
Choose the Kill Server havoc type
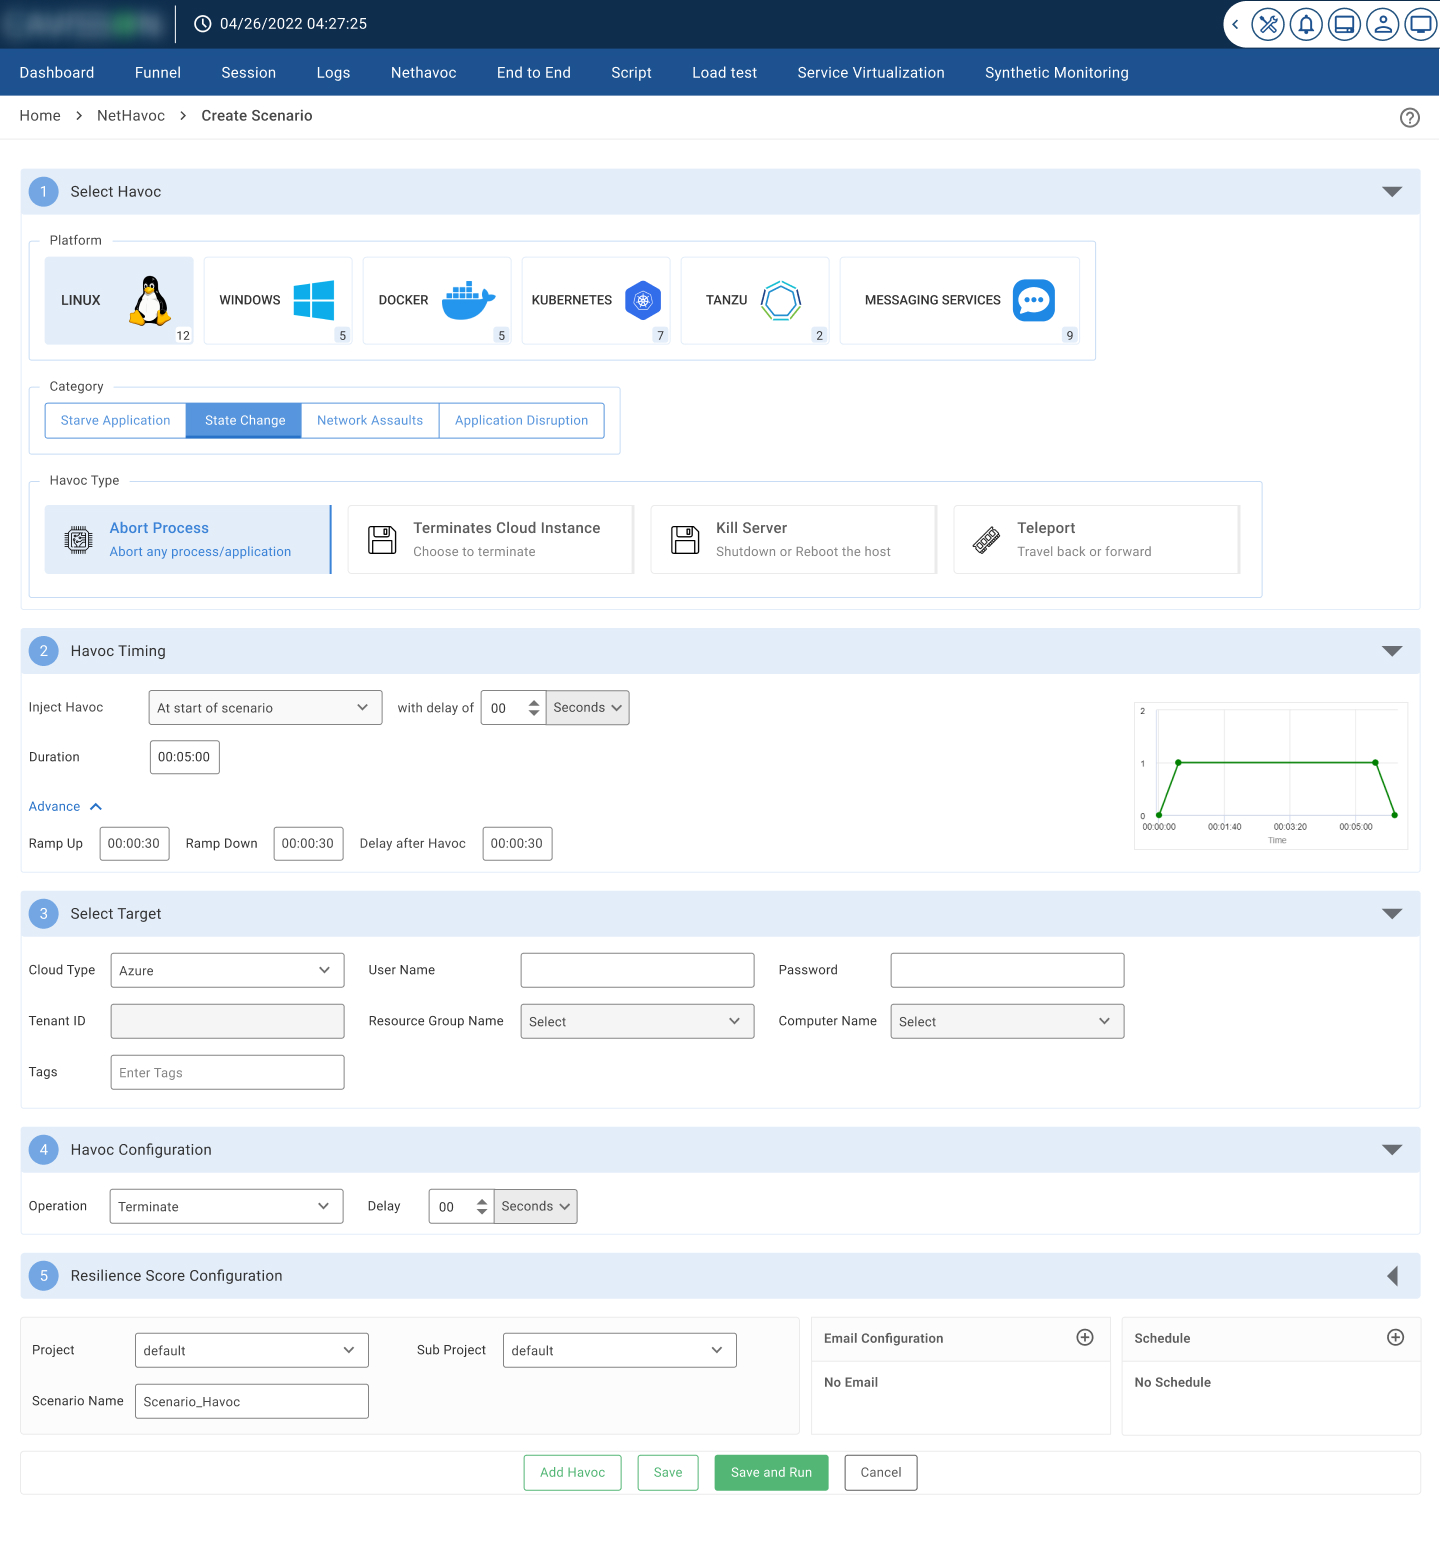793,540
